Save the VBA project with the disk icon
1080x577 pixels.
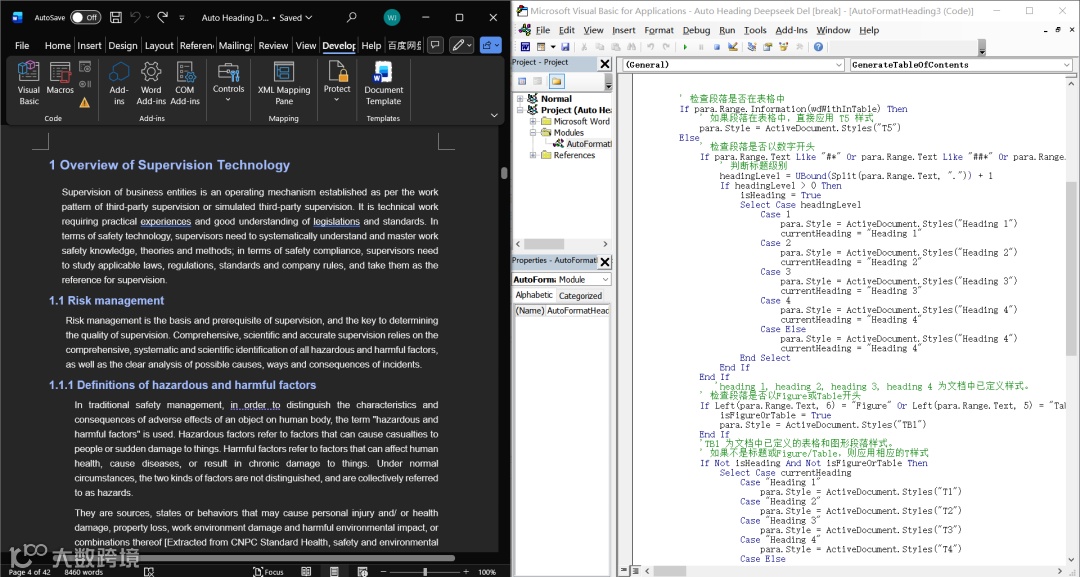point(565,47)
